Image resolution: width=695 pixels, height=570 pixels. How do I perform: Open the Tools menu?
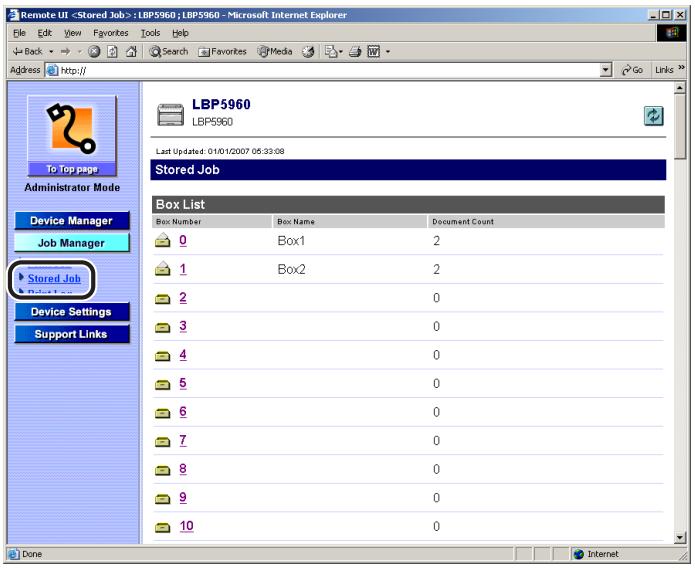(x=150, y=33)
